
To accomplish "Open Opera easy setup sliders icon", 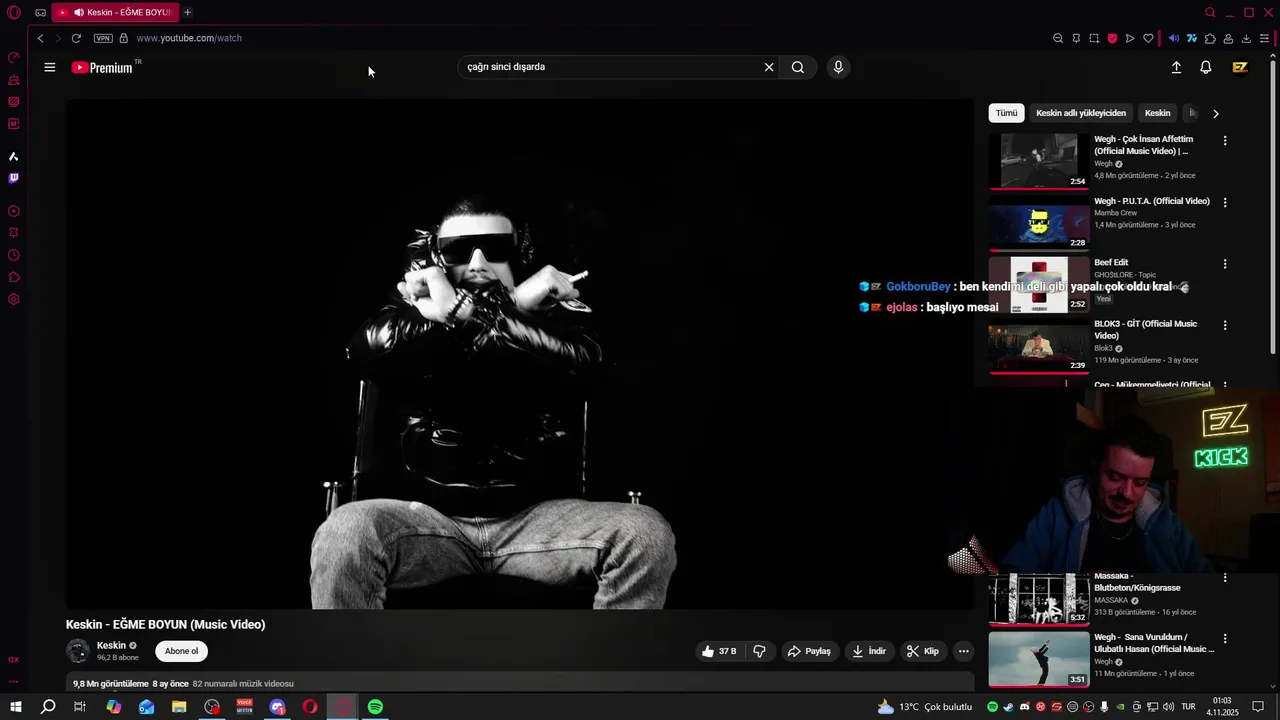I will pos(1264,38).
